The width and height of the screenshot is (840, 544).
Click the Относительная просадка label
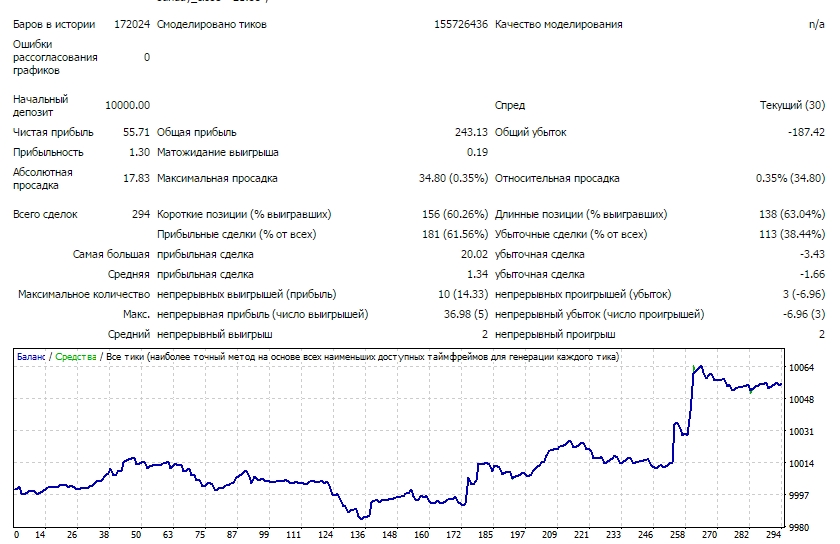557,178
